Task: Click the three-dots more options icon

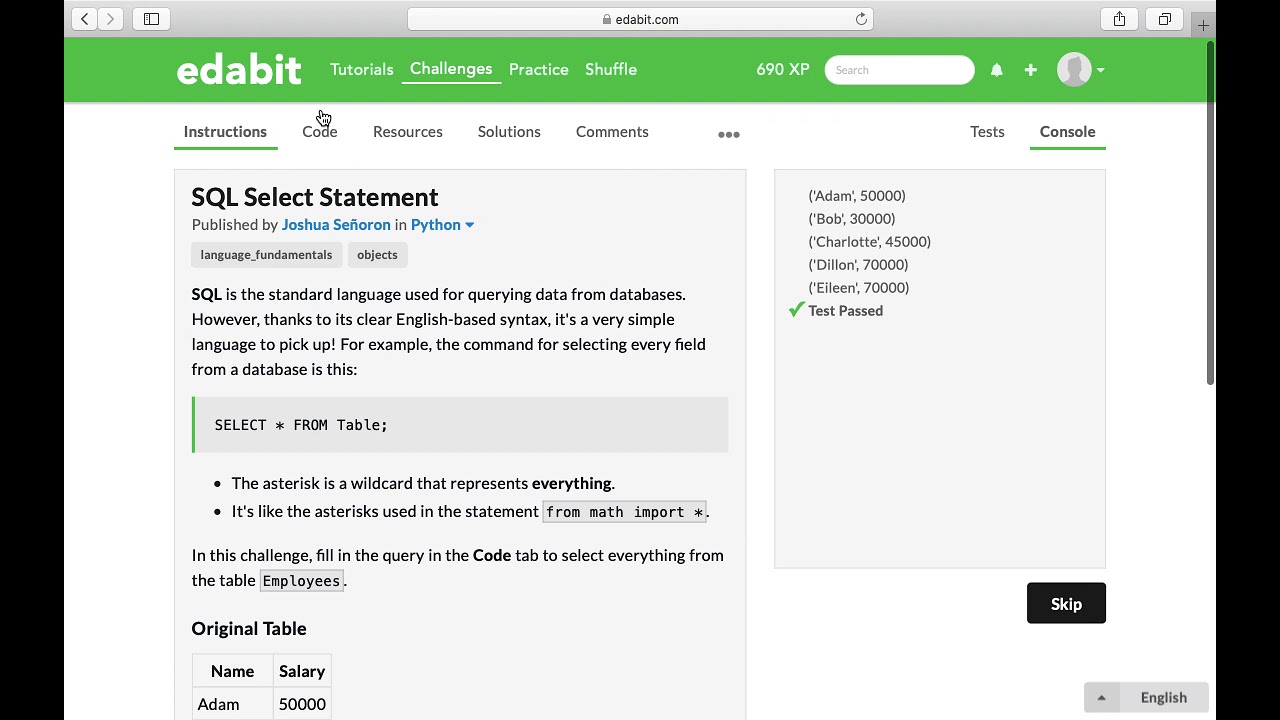Action: (x=729, y=134)
